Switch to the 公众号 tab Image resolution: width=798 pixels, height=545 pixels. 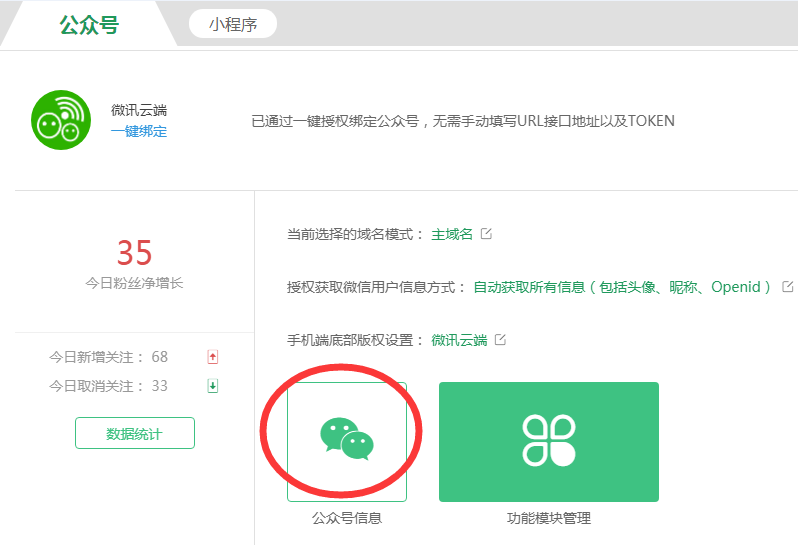pyautogui.click(x=88, y=25)
